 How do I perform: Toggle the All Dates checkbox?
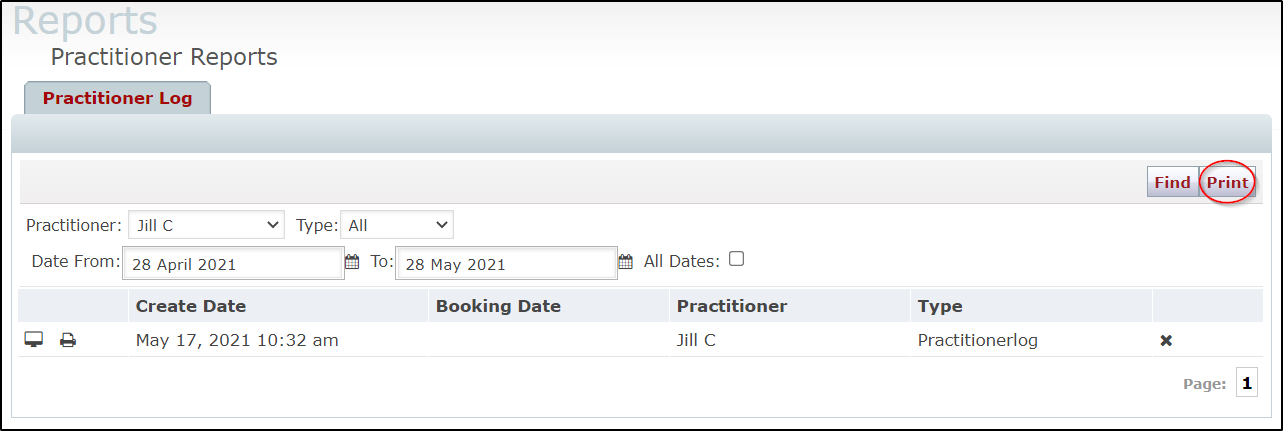(737, 259)
